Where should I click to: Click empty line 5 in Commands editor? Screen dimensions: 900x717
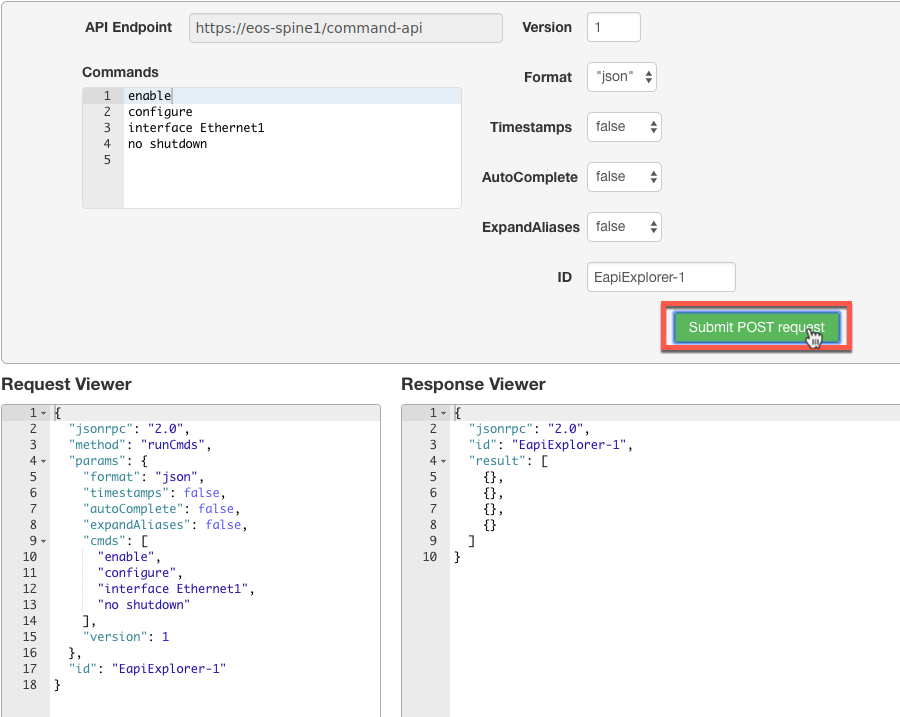click(x=290, y=160)
